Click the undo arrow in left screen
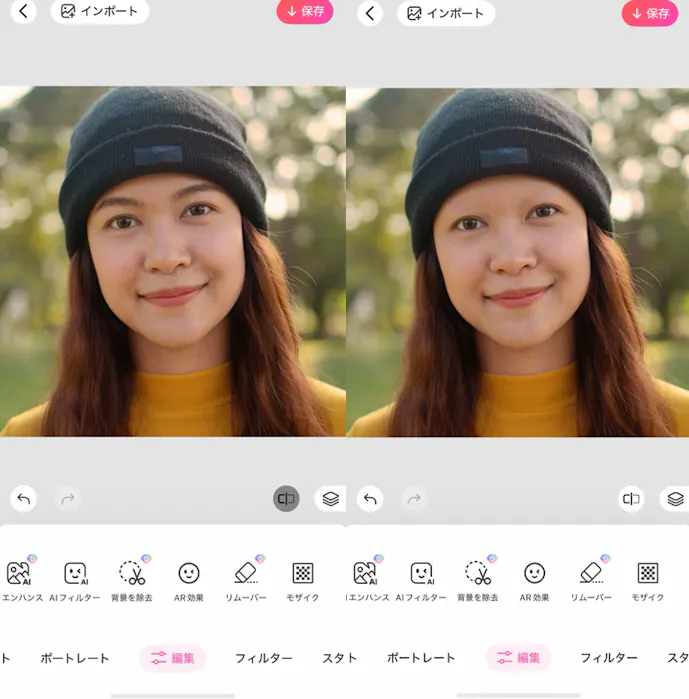The width and height of the screenshot is (689, 699). pyautogui.click(x=24, y=498)
